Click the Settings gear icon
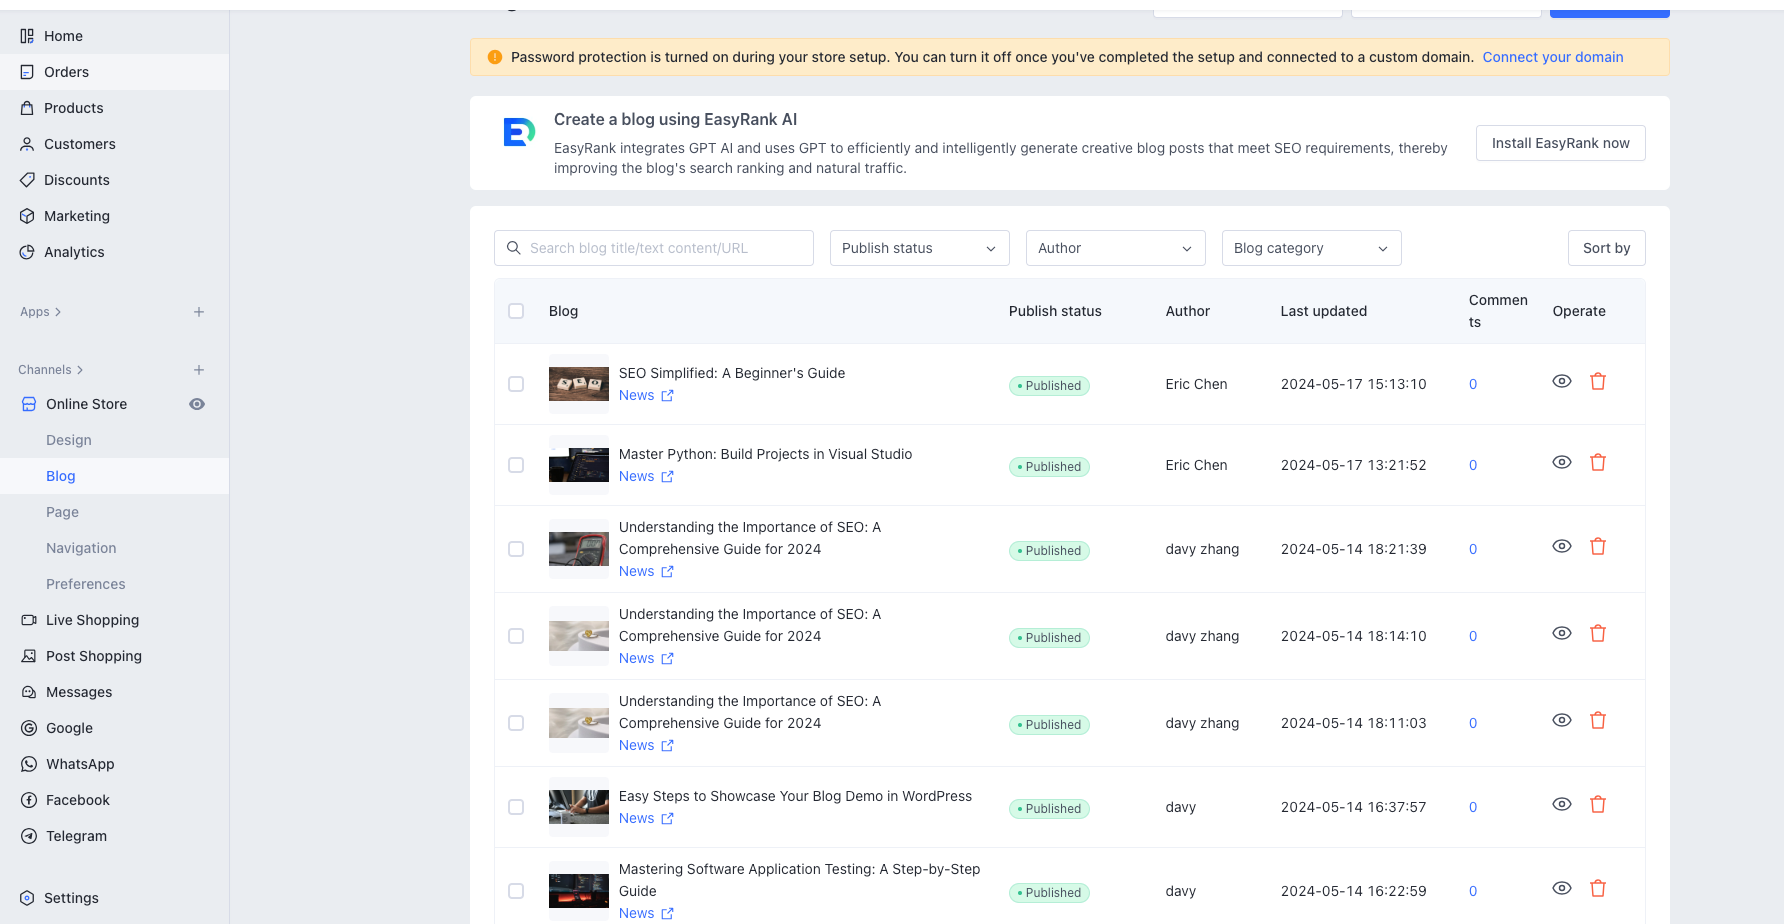 27,898
